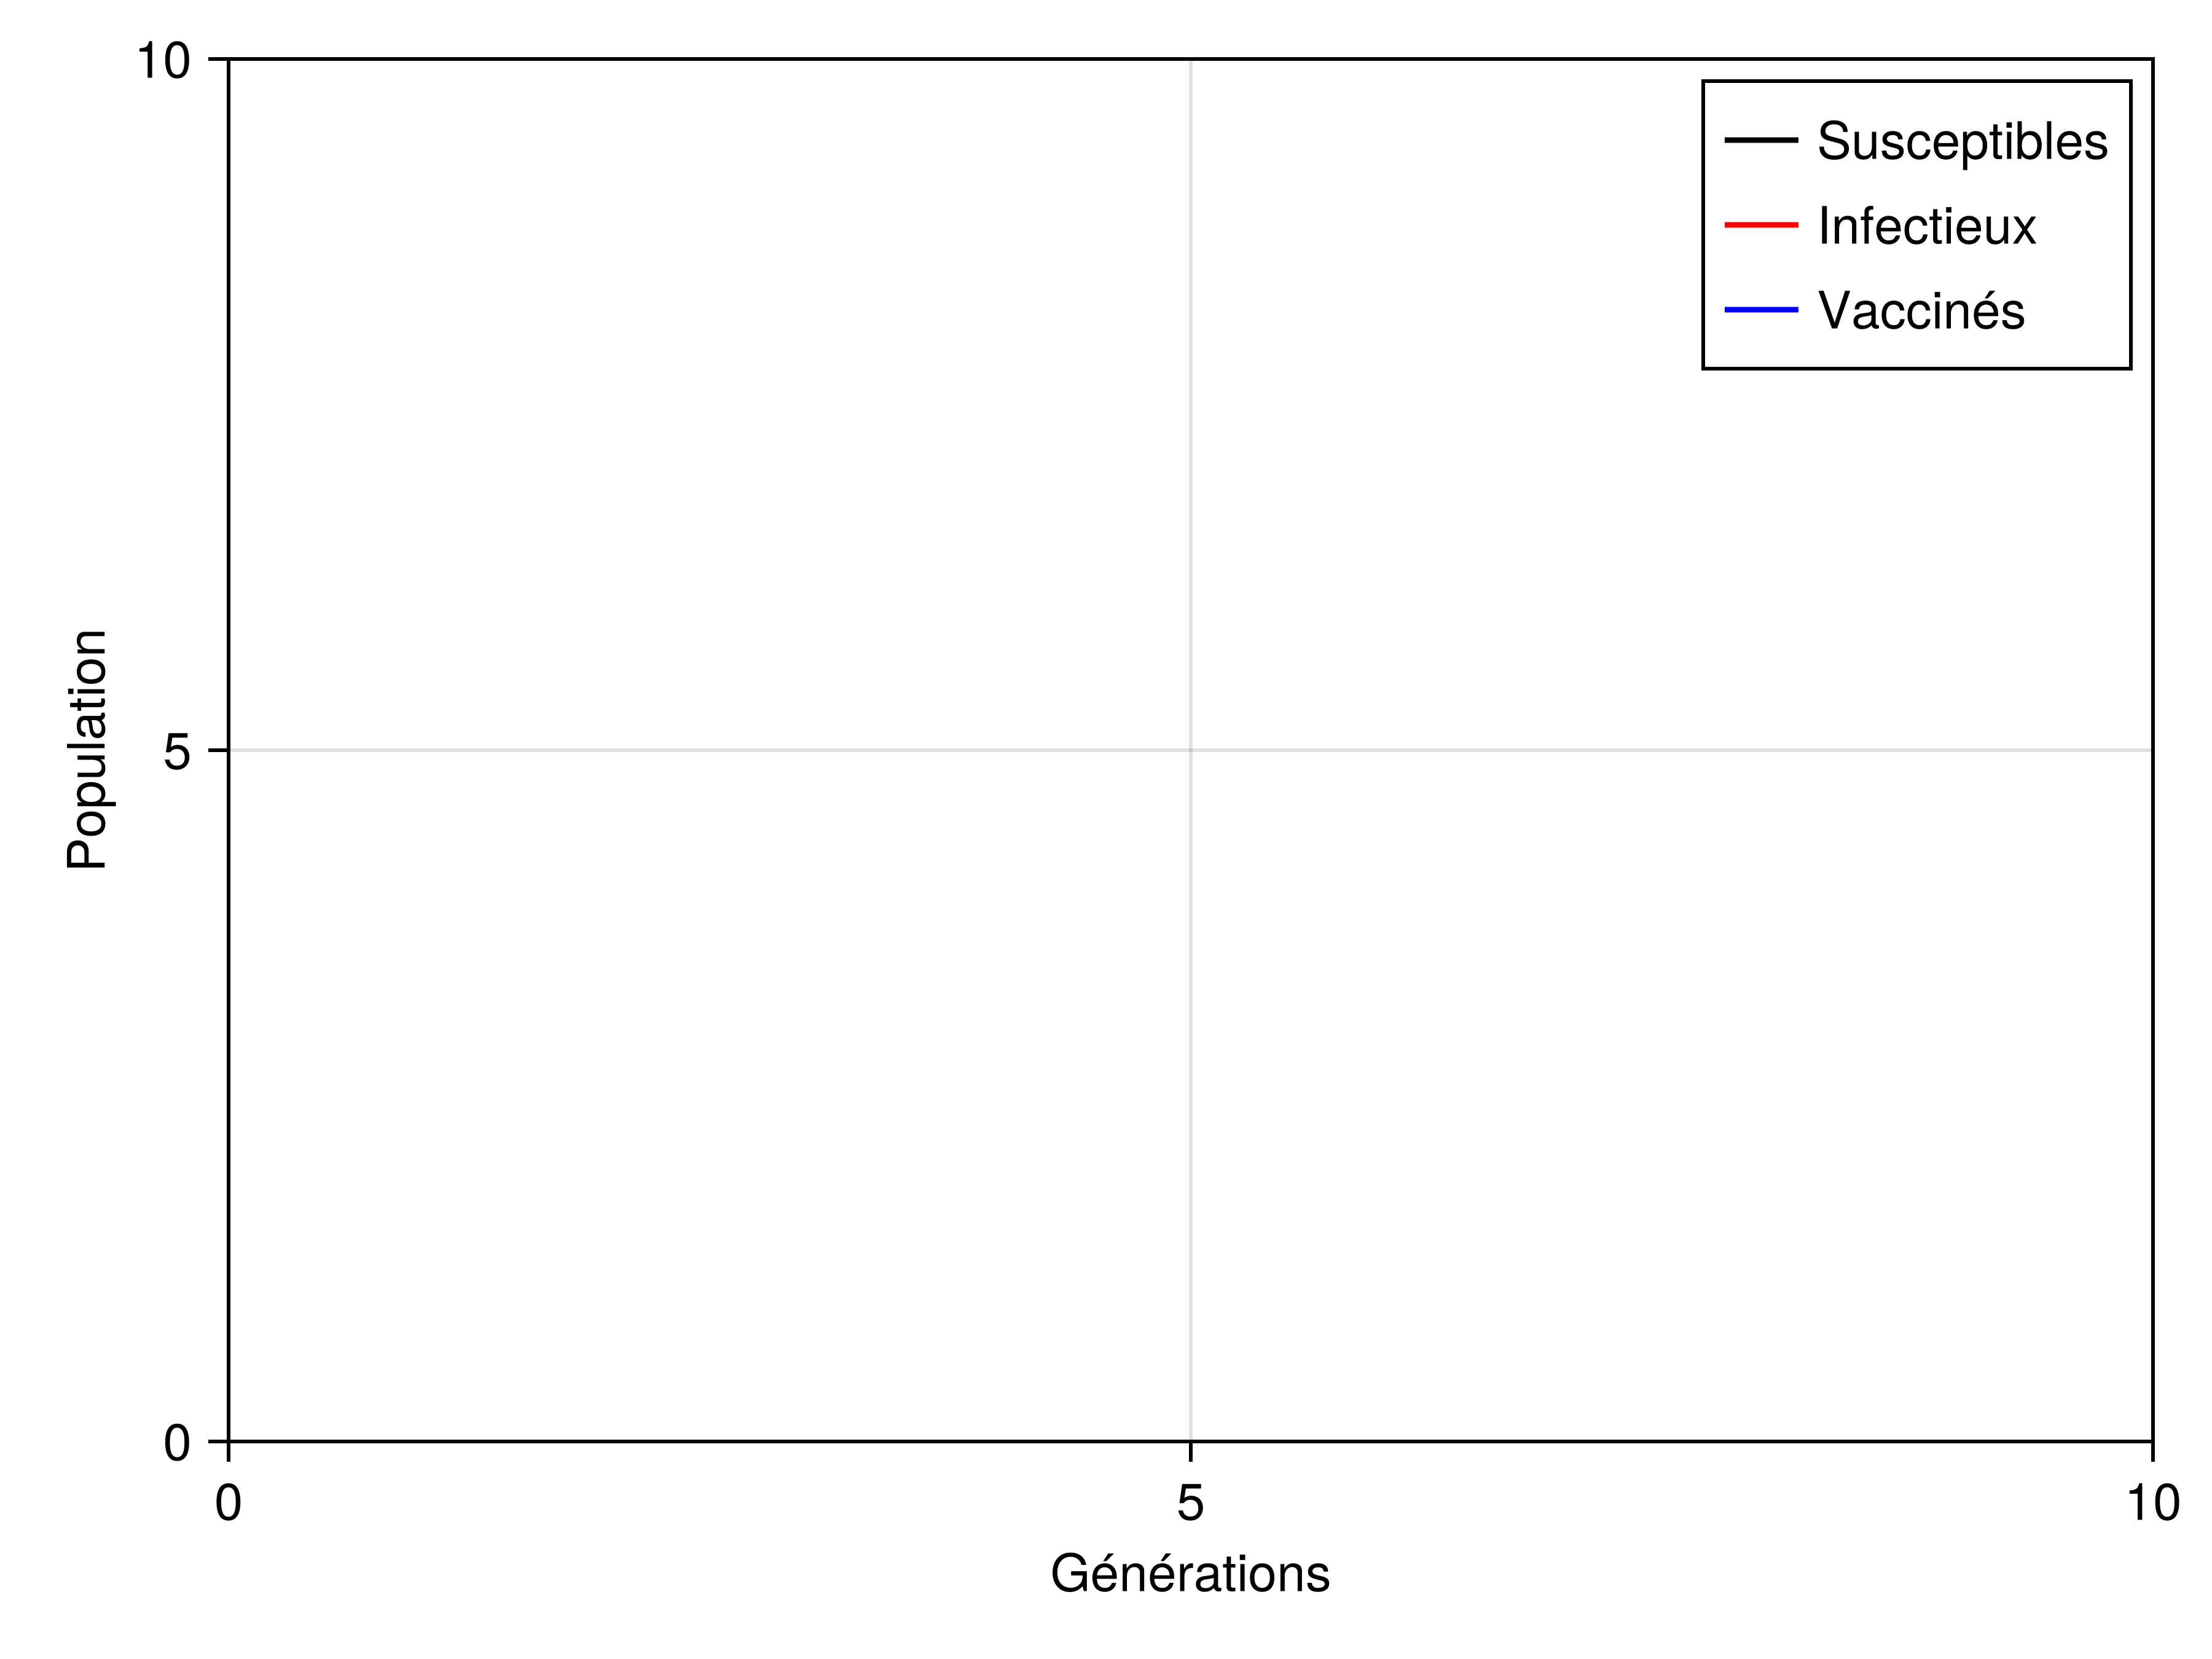
Task: Click the x-axis tick mark at 5
Action: click(x=1190, y=1451)
